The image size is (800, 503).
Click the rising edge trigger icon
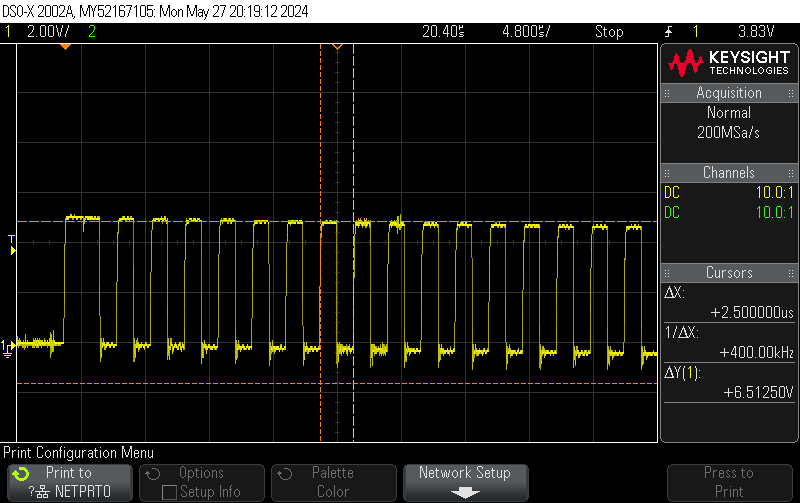[x=668, y=32]
